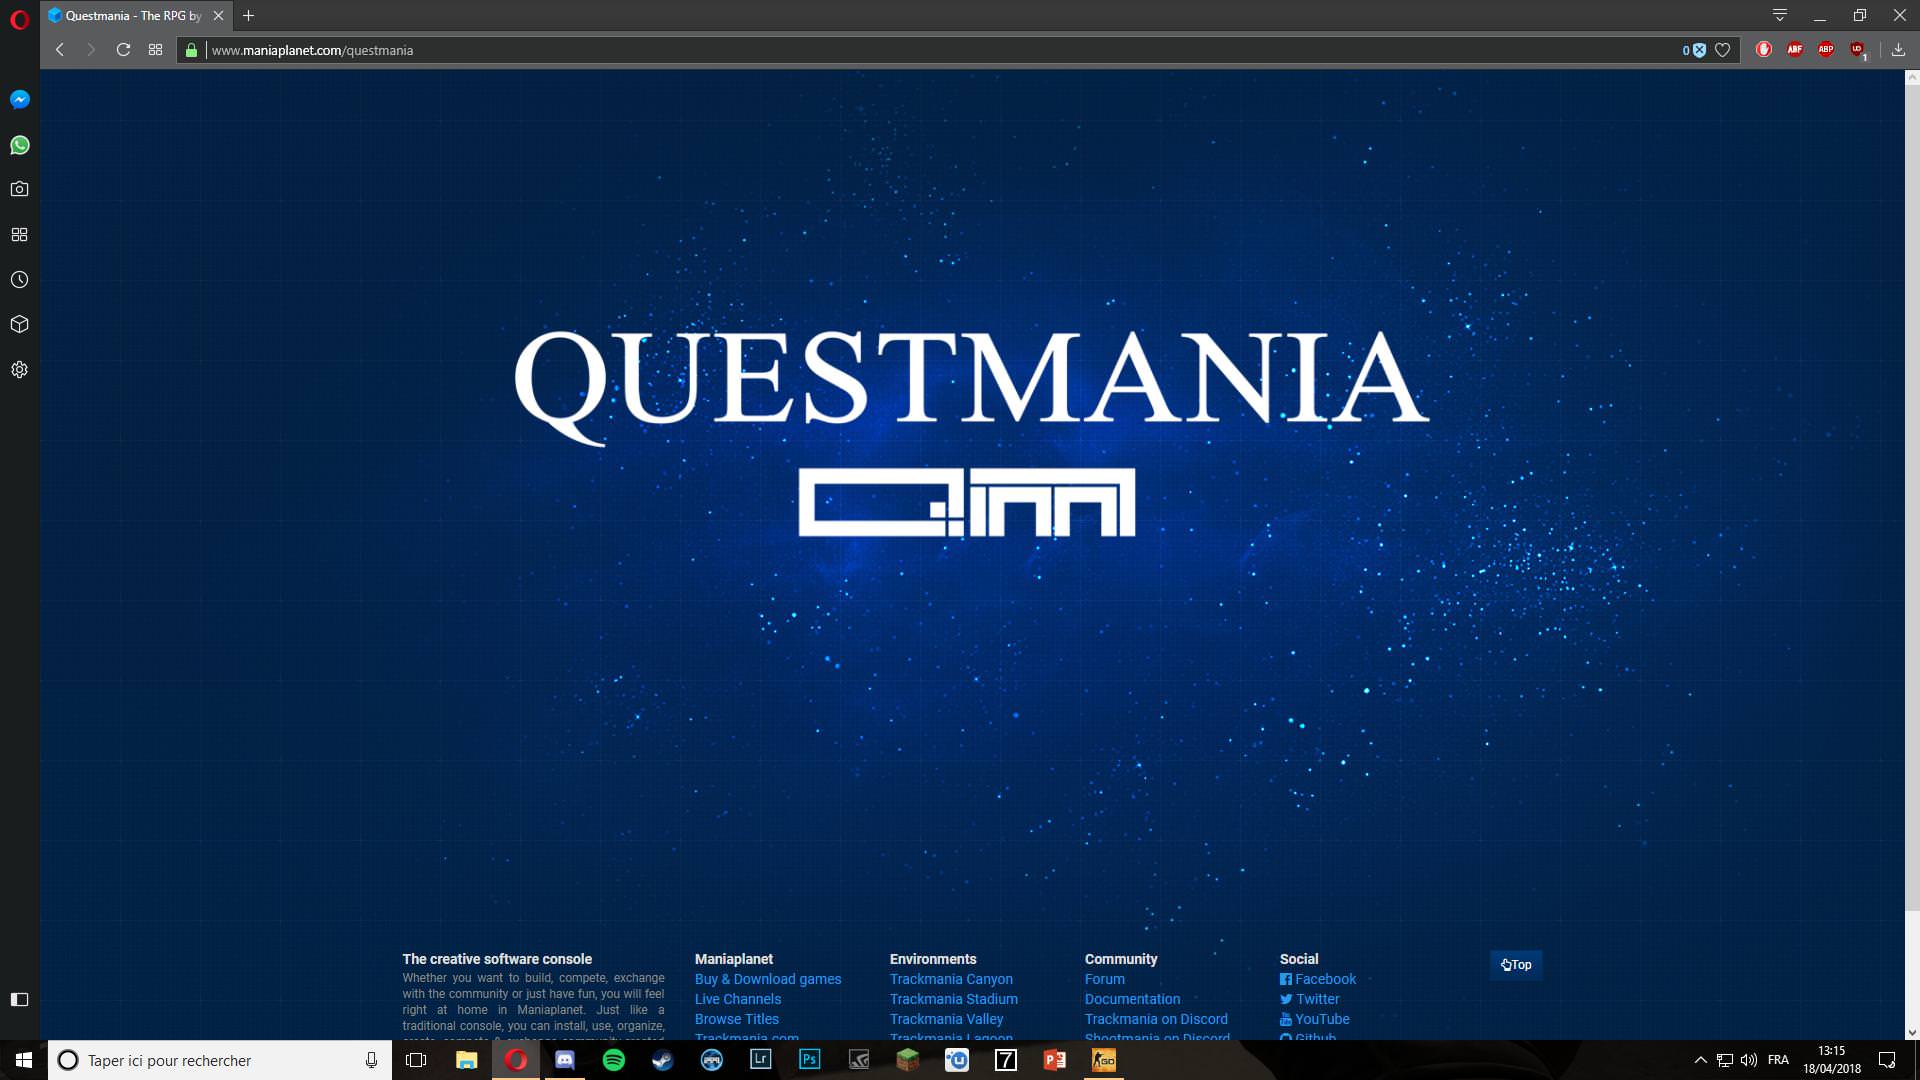Open the volume control in the tray
Screen dimensions: 1920x1080
pyautogui.click(x=1748, y=1060)
